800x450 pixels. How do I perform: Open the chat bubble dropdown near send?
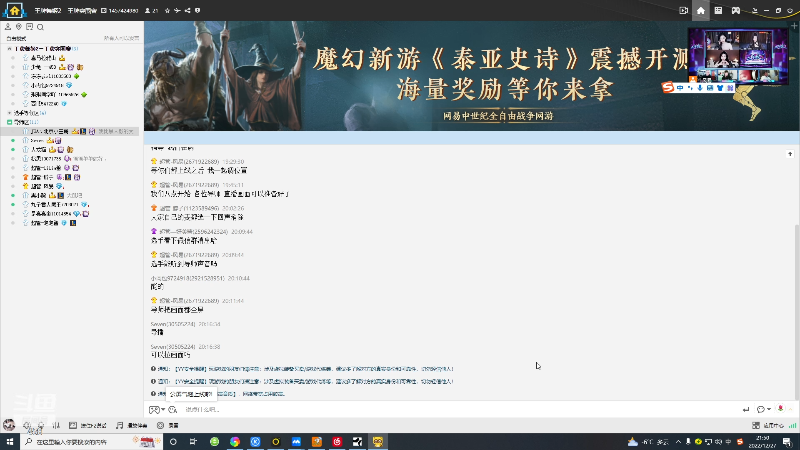pos(764,409)
